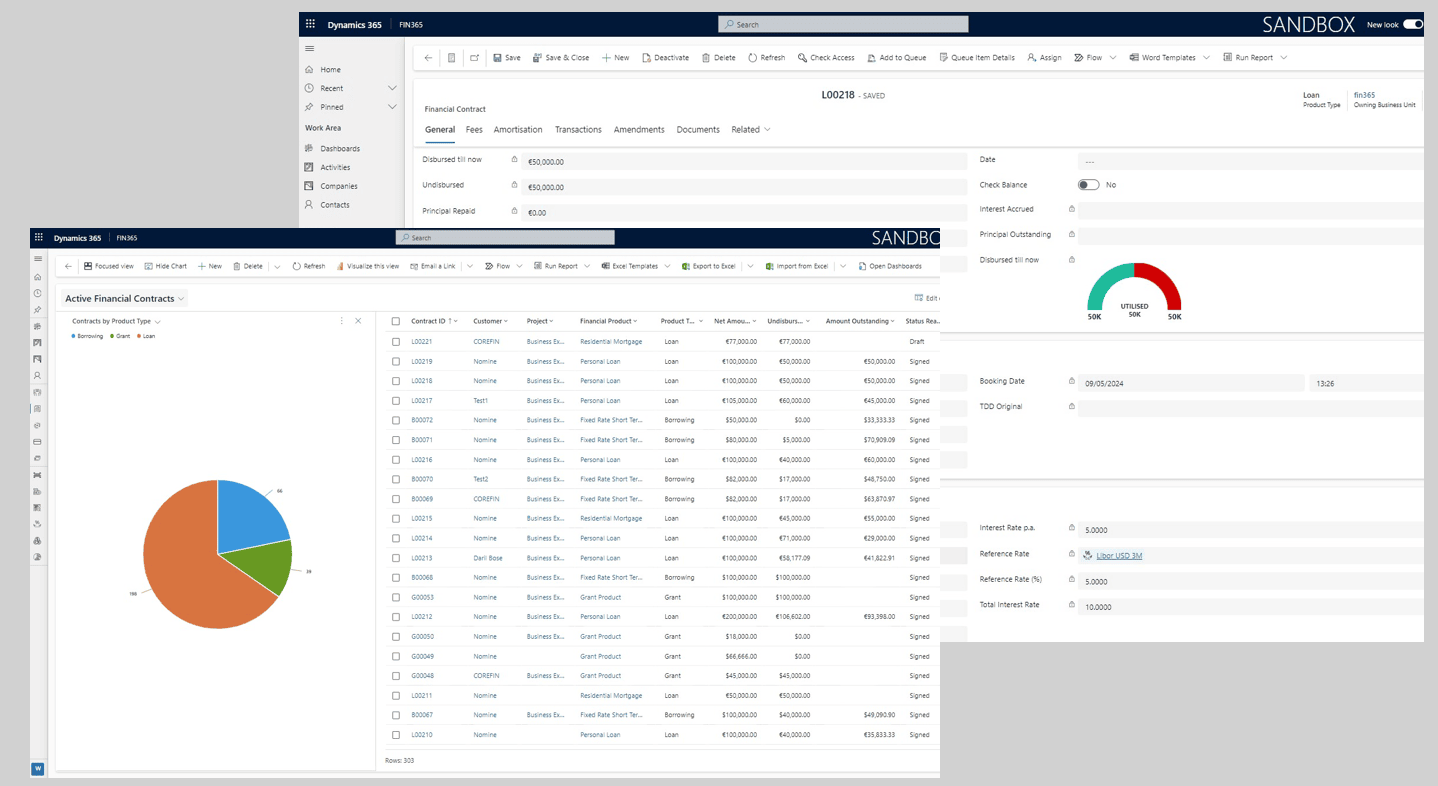Image resolution: width=1438 pixels, height=786 pixels.
Task: Open the Transactions tab
Action: click(x=578, y=130)
